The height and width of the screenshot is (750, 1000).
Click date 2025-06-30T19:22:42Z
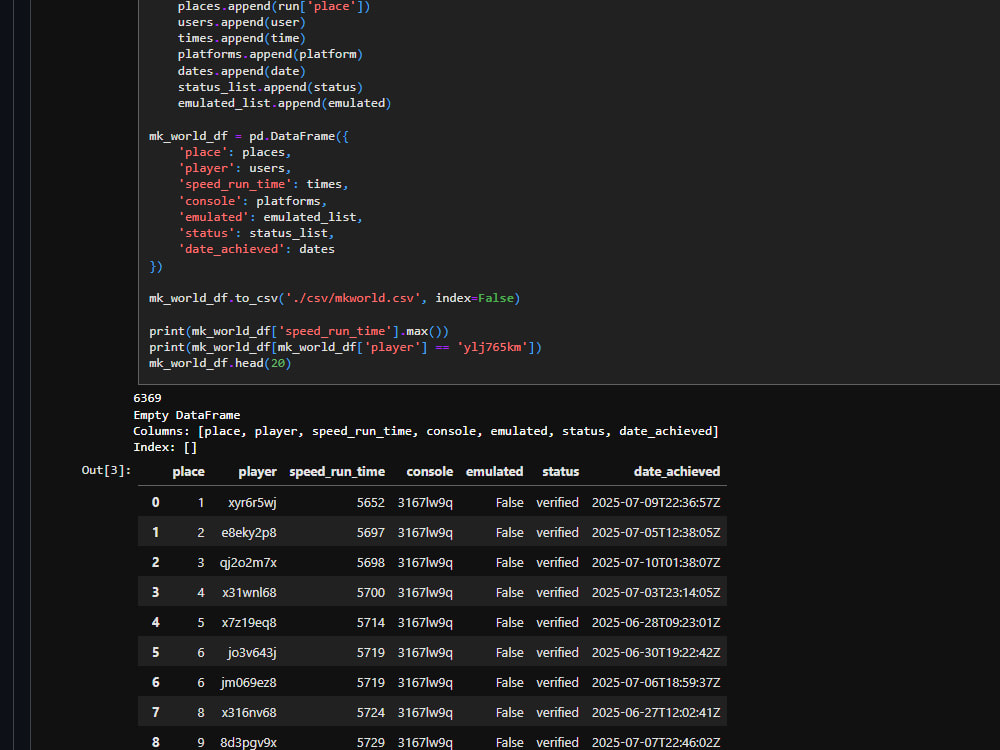click(656, 652)
